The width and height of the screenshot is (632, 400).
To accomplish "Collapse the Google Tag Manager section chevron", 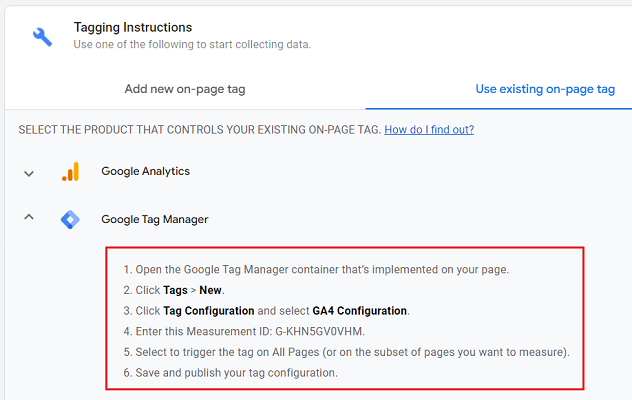I will [29, 217].
